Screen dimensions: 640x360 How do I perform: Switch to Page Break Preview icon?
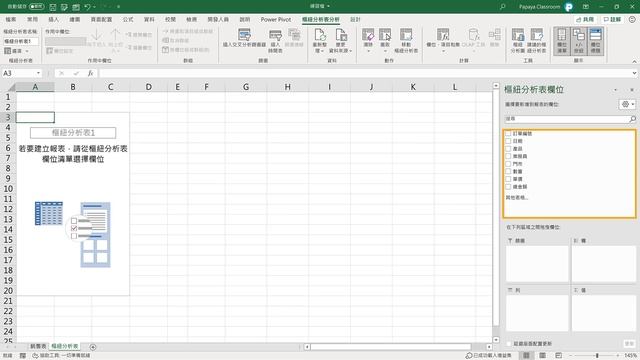pos(558,356)
